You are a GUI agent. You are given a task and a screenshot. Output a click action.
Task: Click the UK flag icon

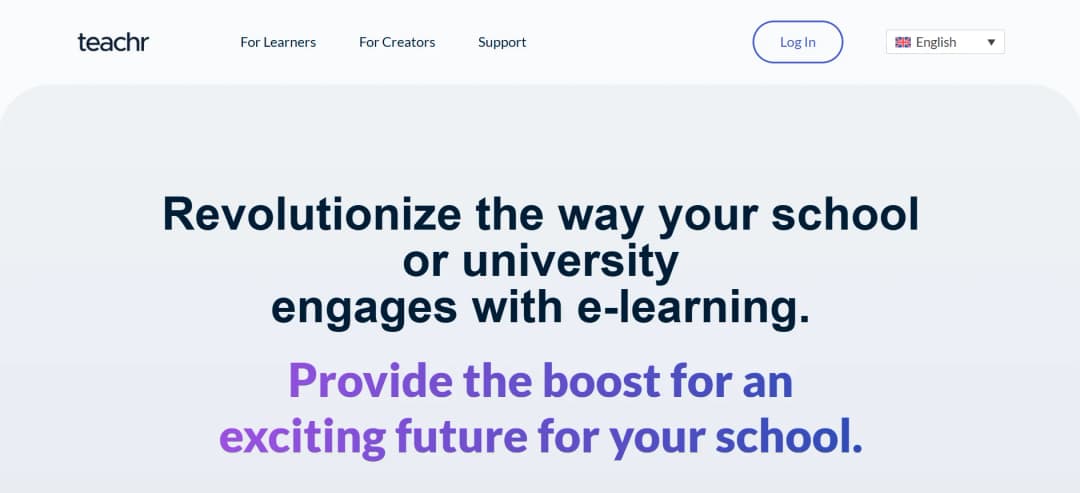click(903, 42)
